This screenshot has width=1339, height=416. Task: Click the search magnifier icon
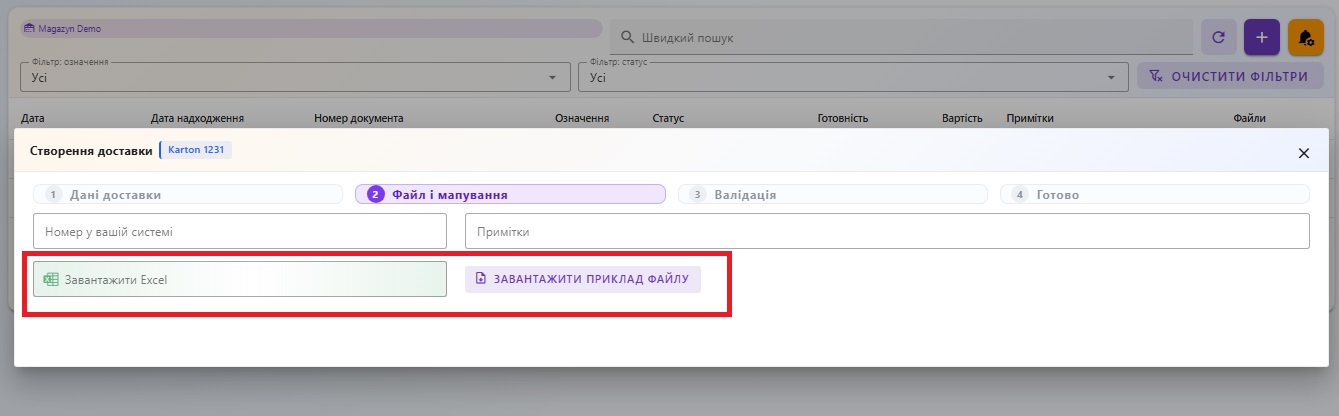tap(628, 37)
